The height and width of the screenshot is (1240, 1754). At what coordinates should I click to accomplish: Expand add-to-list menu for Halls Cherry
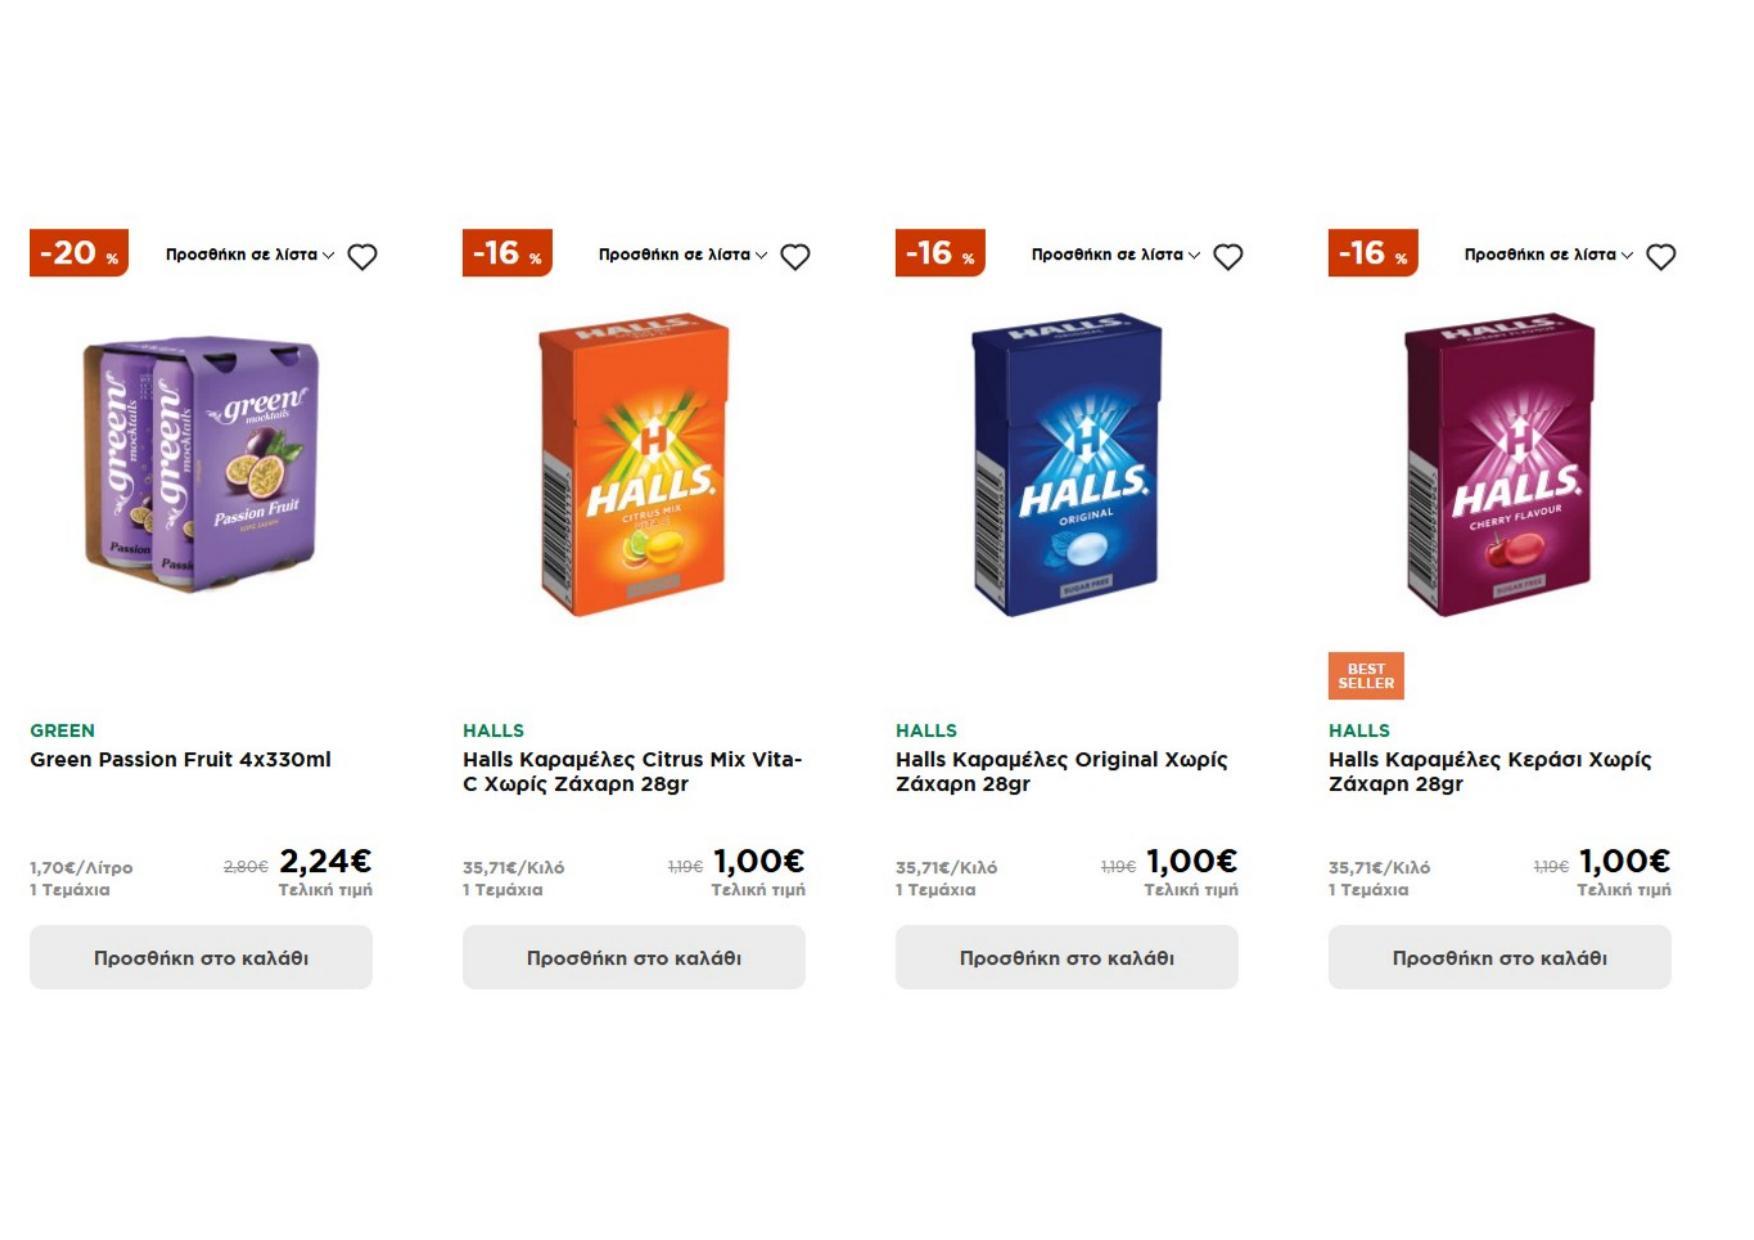tap(1549, 255)
